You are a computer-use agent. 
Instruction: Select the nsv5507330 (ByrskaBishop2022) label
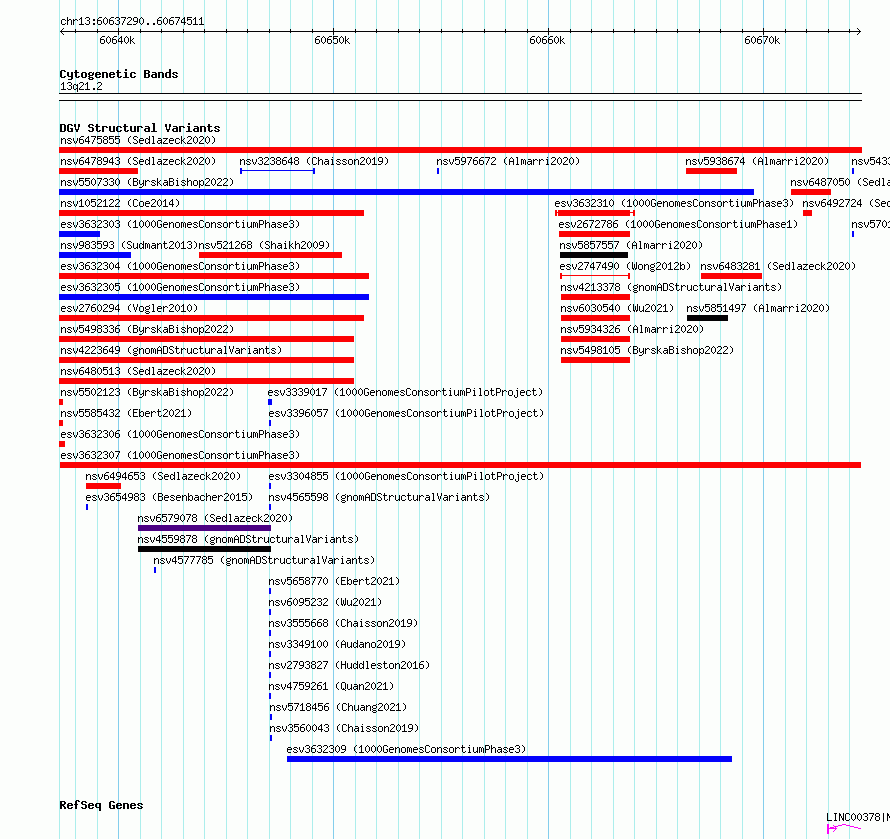147,182
